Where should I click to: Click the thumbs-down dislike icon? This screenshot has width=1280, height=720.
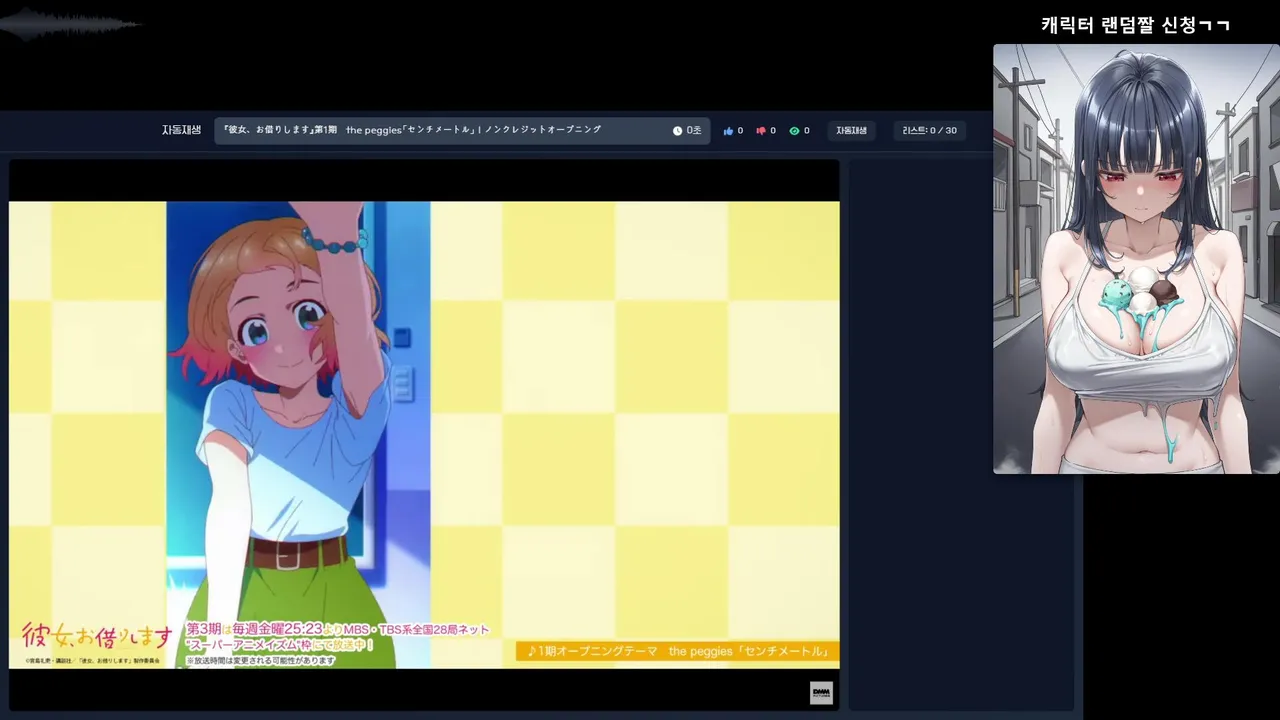pyautogui.click(x=761, y=131)
